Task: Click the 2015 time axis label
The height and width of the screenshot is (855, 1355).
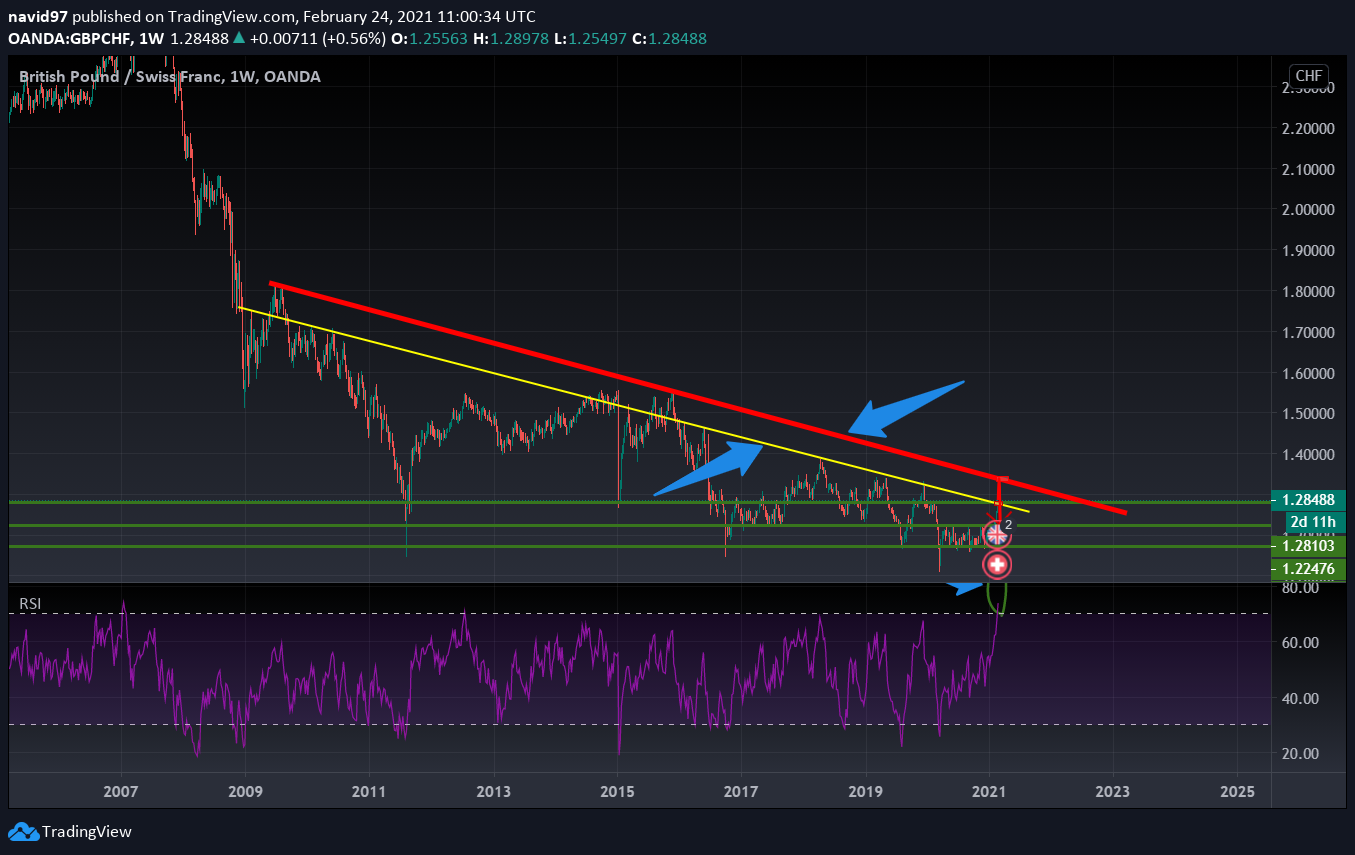Action: [x=617, y=791]
